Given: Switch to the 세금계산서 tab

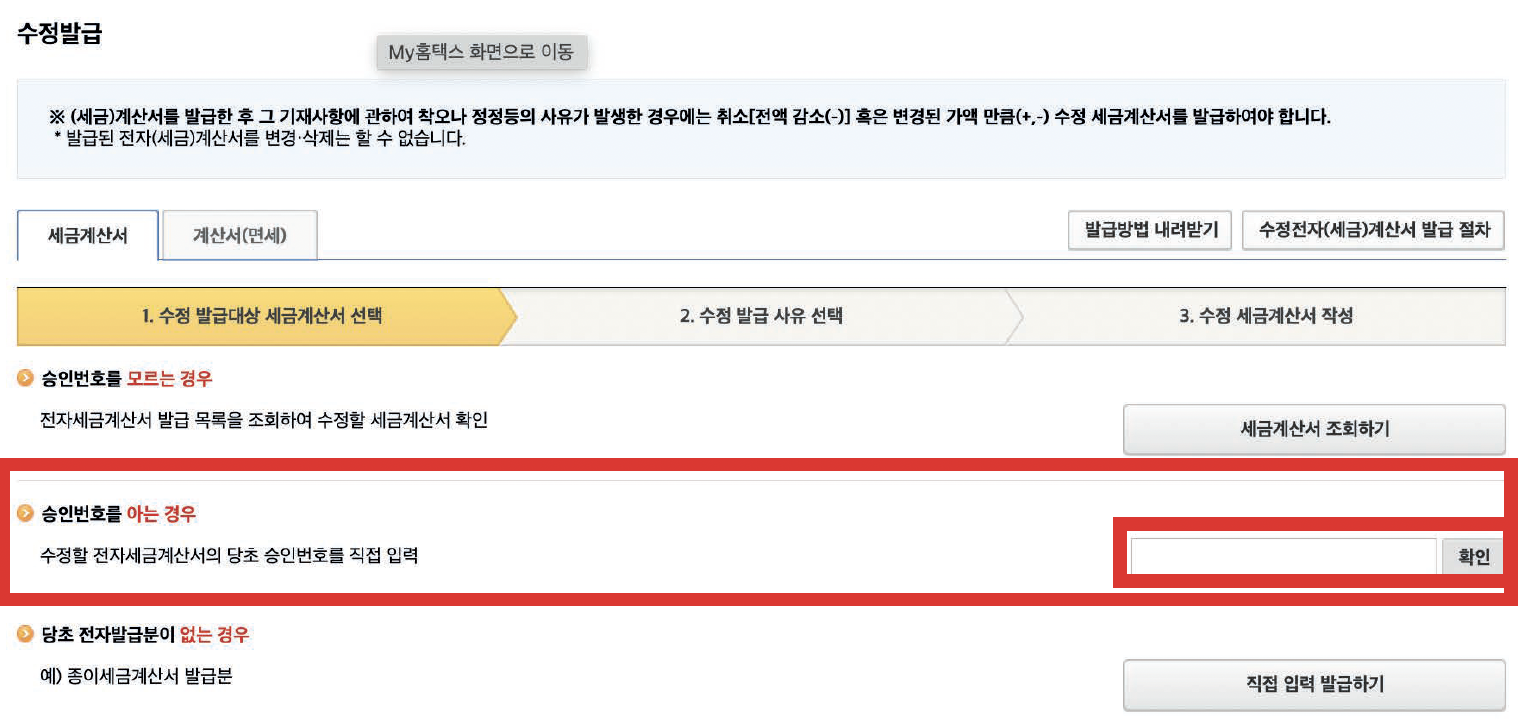Looking at the screenshot, I should point(88,236).
